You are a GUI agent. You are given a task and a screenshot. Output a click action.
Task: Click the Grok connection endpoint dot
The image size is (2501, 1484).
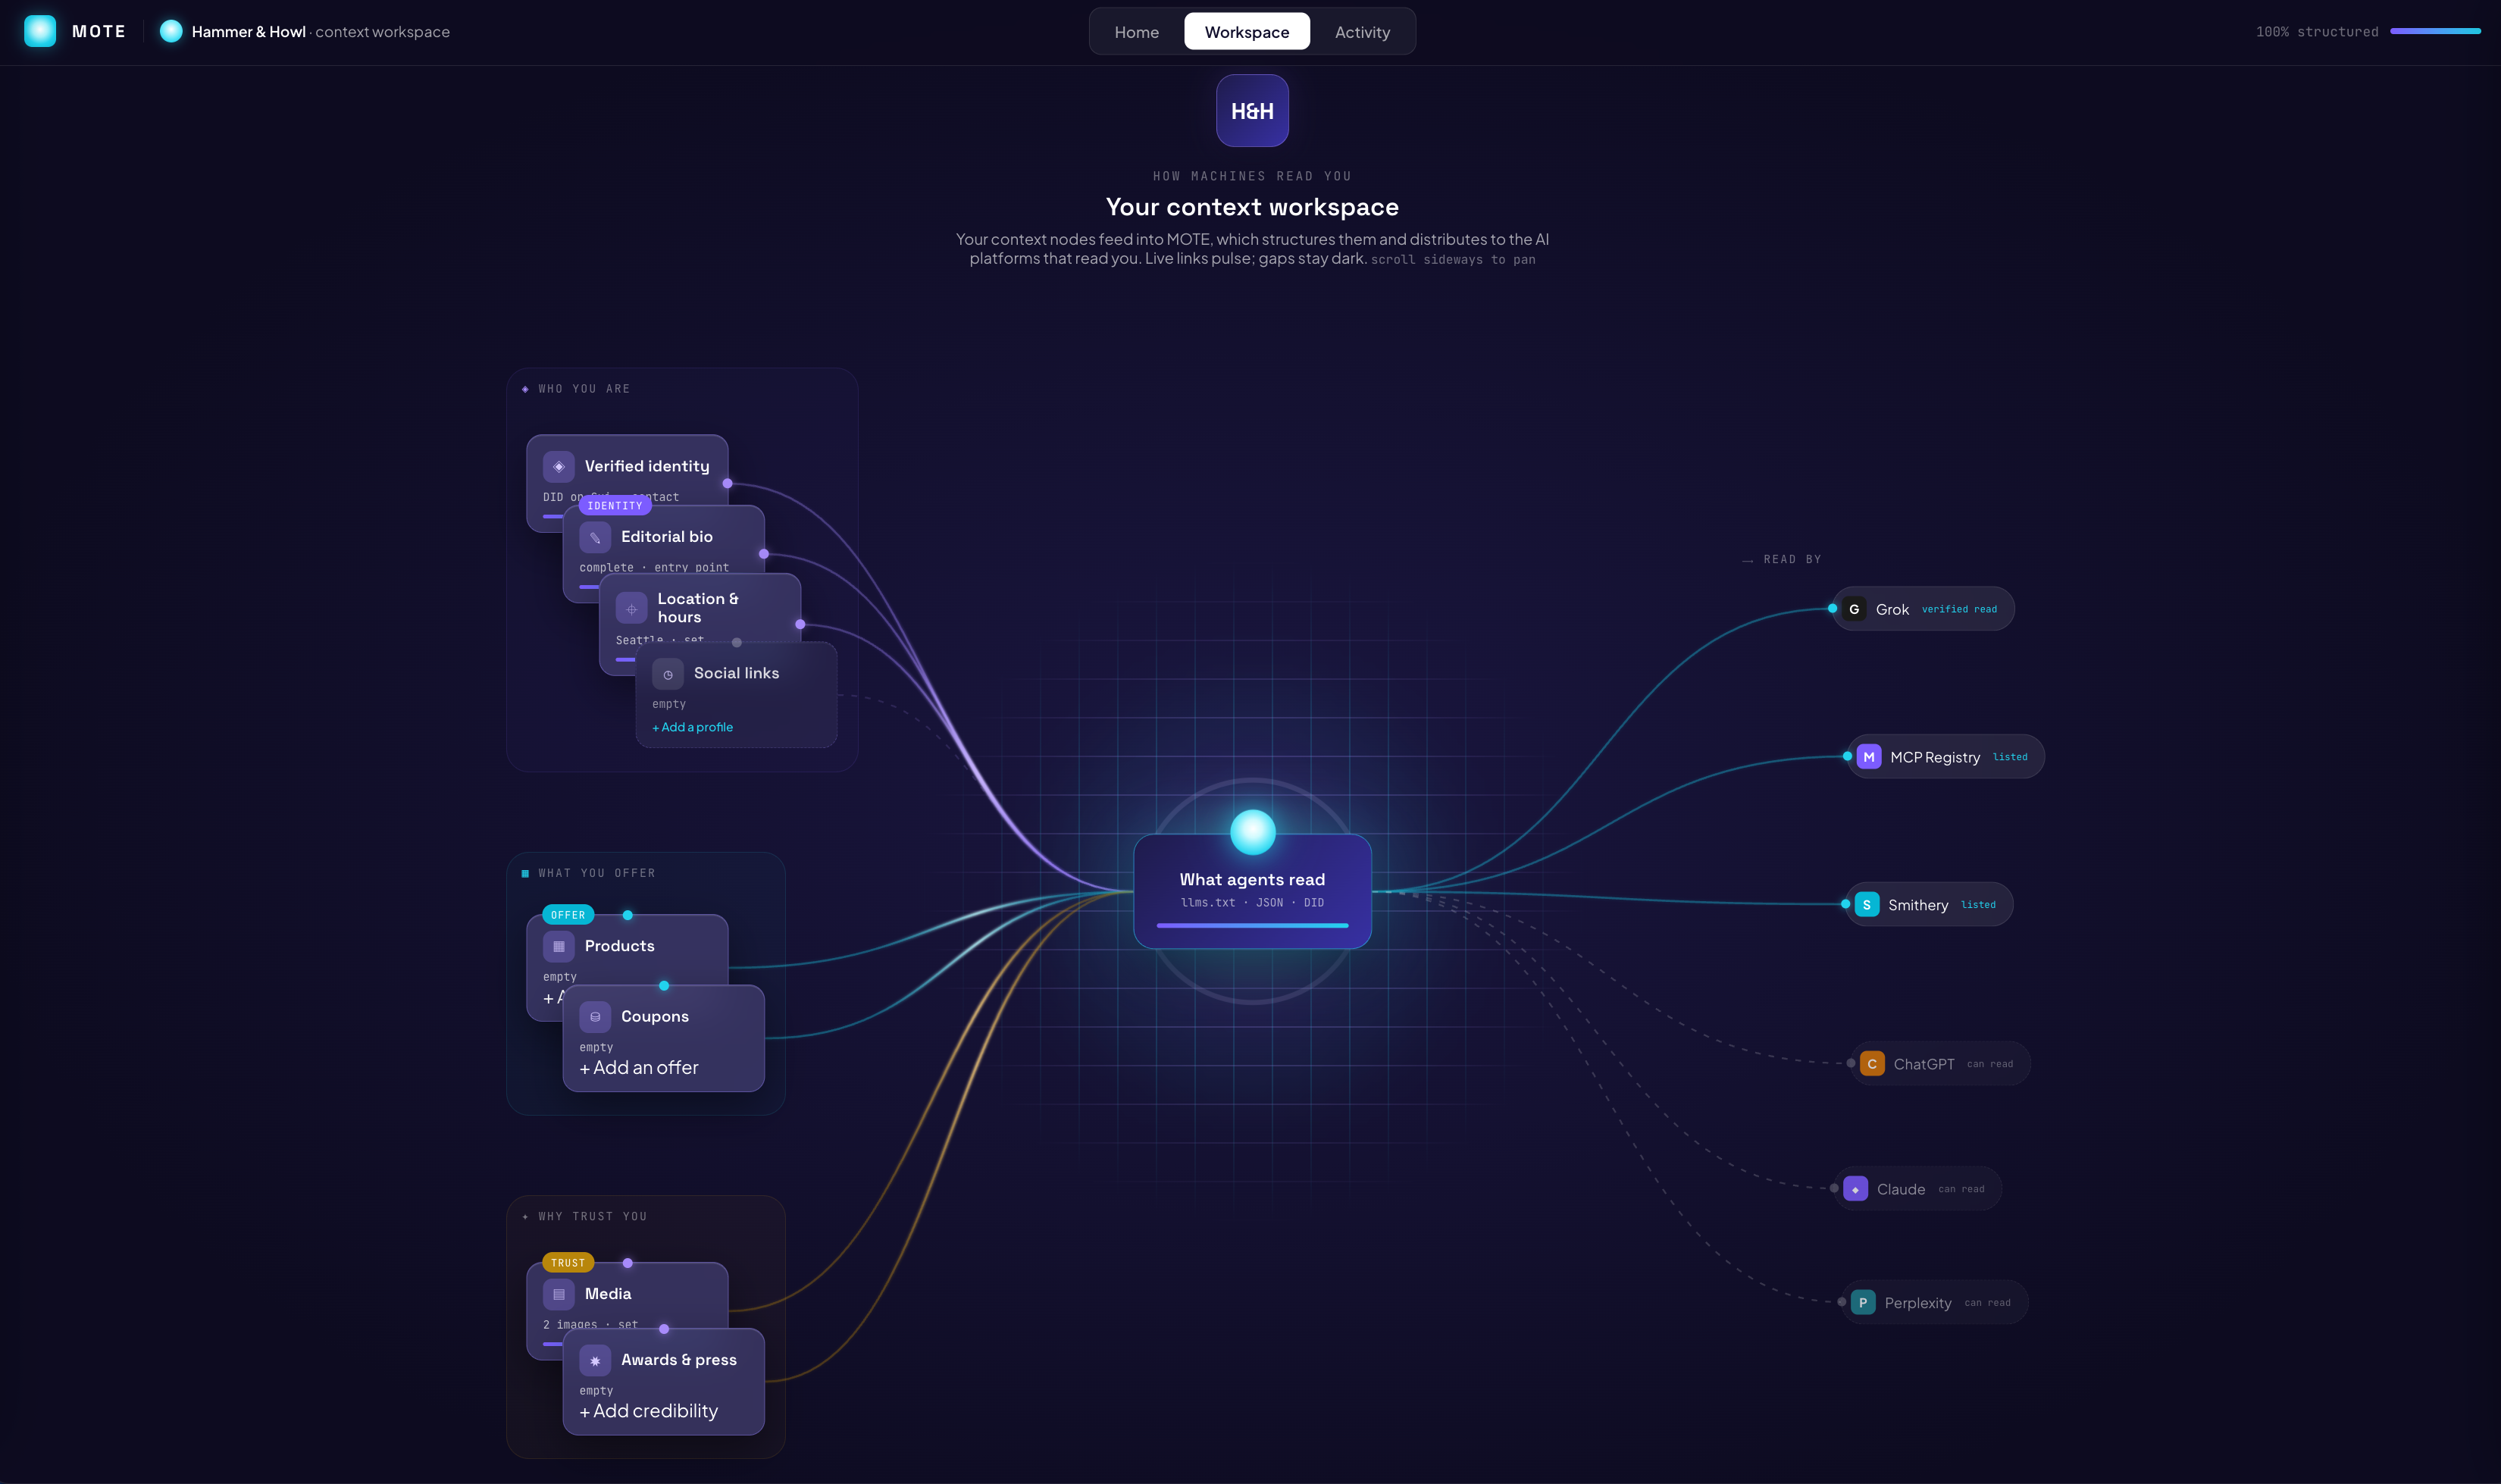pos(1832,608)
